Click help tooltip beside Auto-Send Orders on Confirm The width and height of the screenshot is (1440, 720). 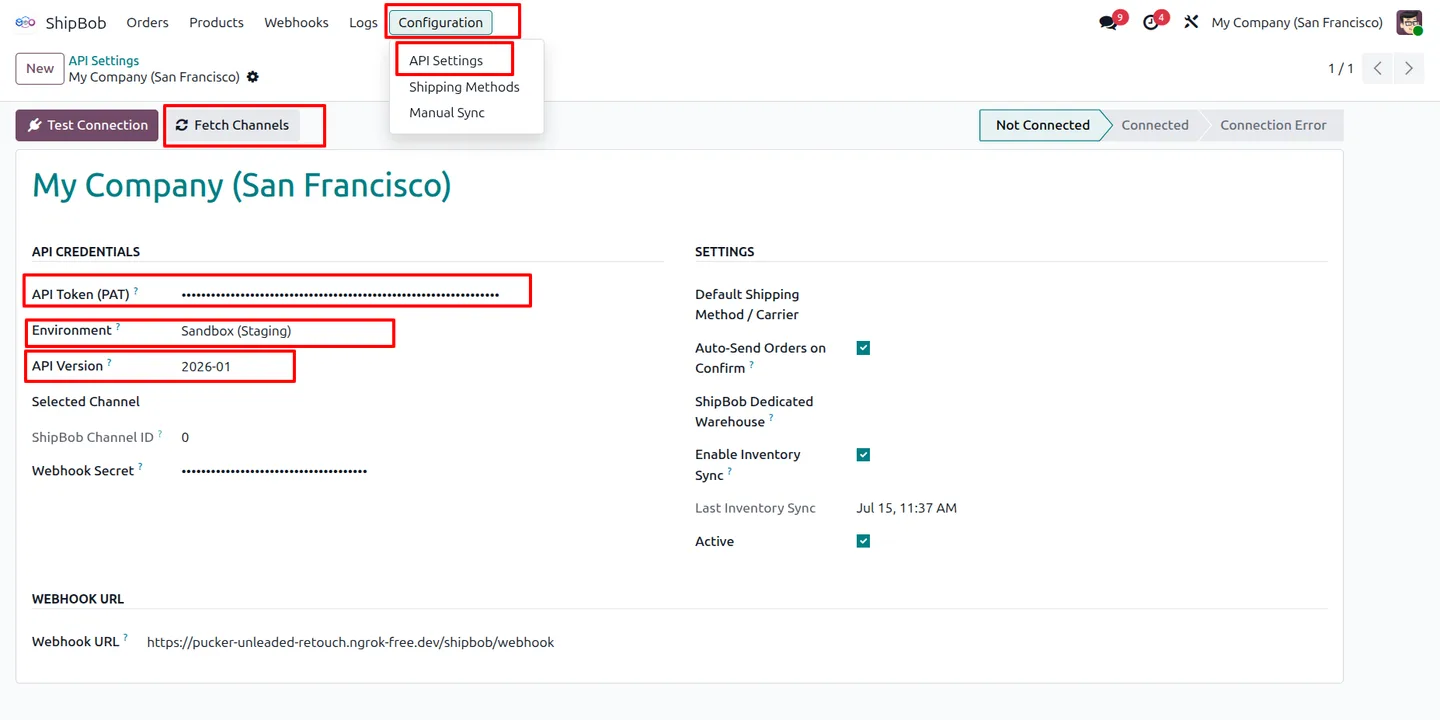point(752,365)
